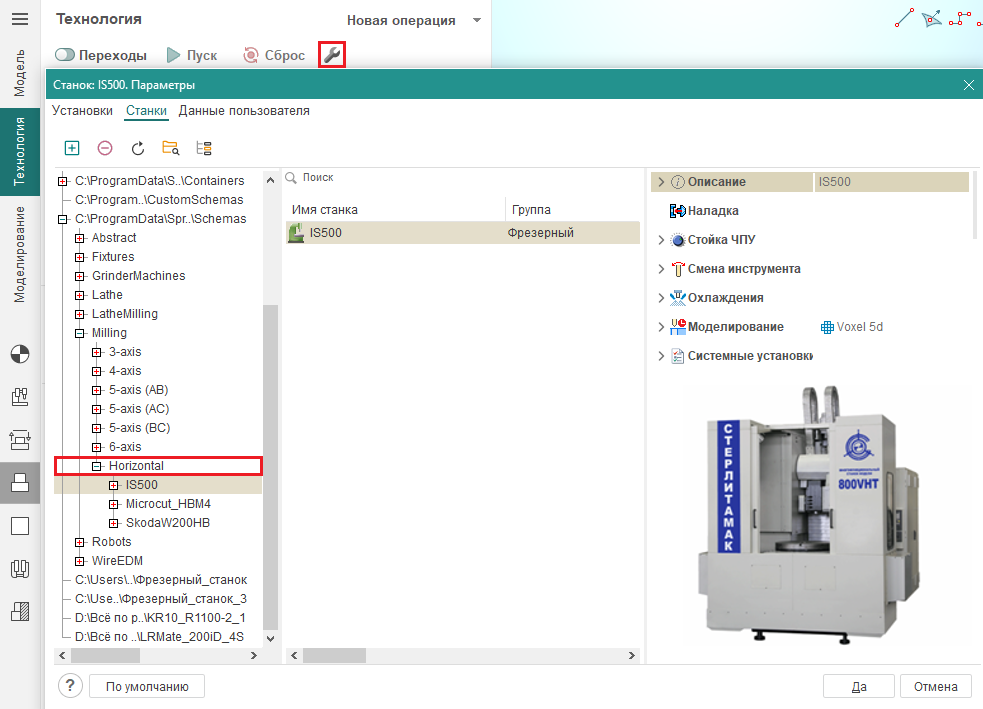Select Microcut_HBM4 in the tree
983x709 pixels.
[x=168, y=504]
